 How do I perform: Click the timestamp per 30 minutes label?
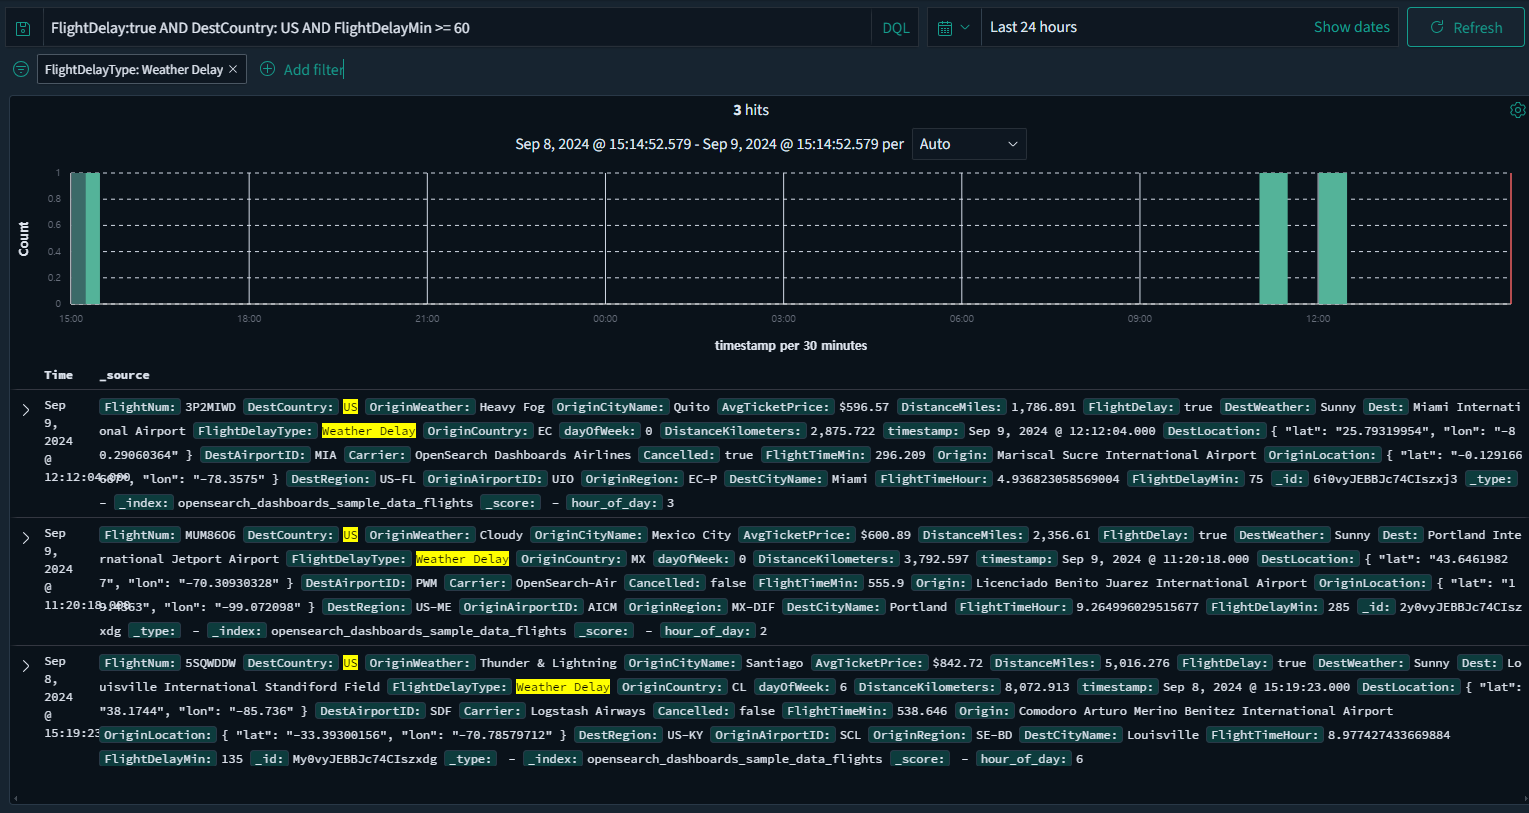[x=791, y=346]
